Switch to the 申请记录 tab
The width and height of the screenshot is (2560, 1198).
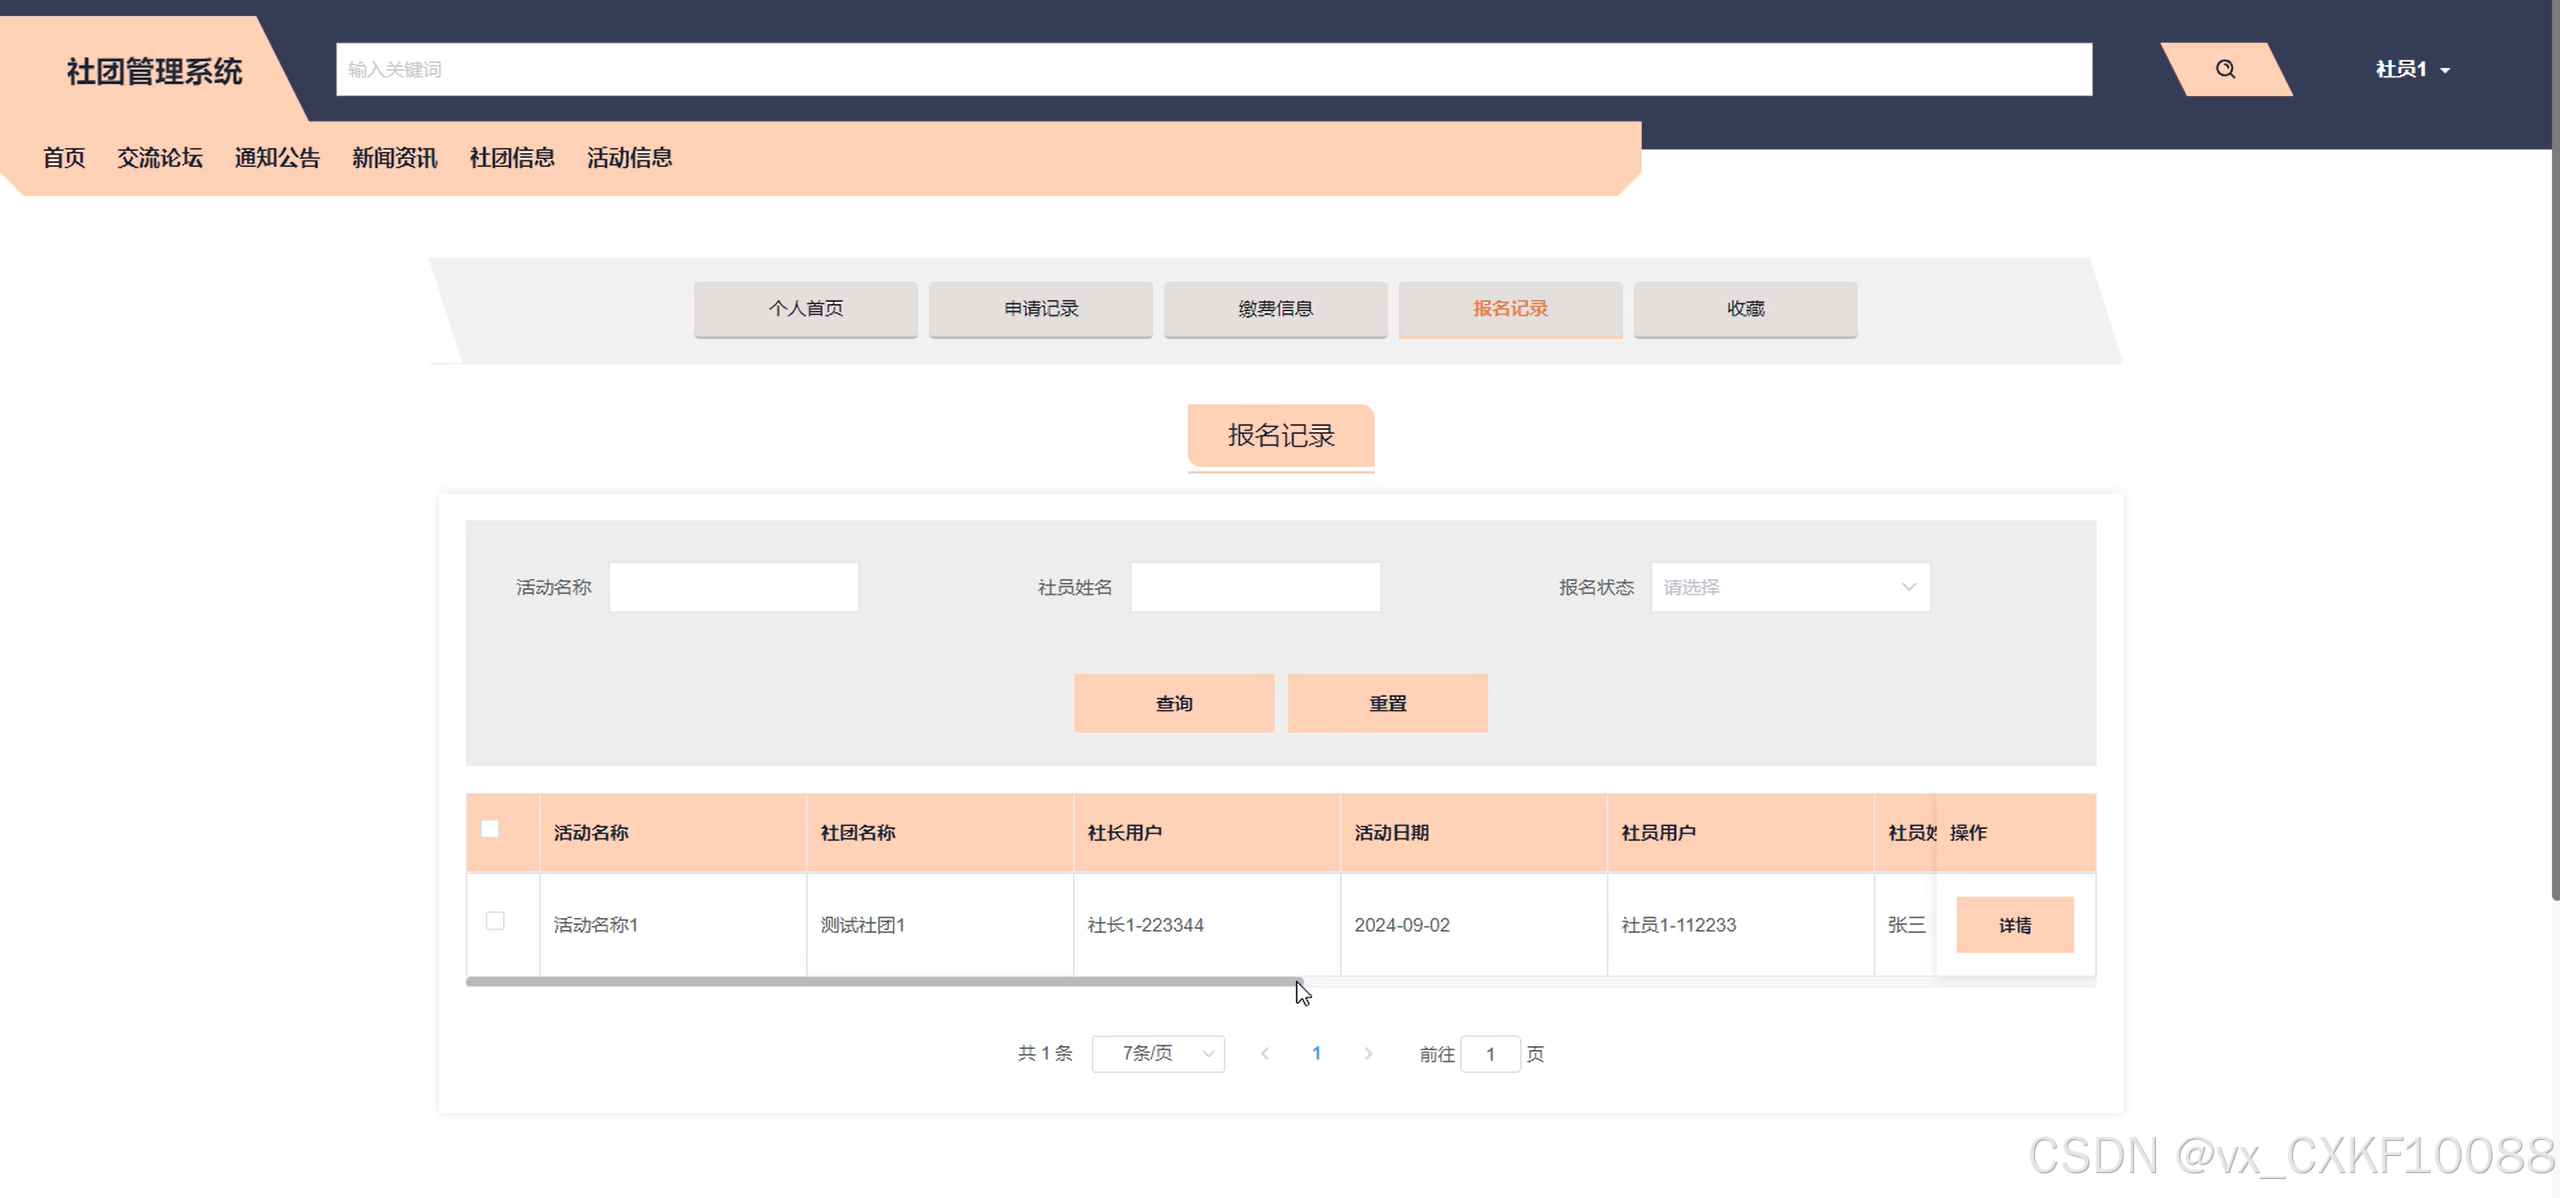coord(1040,309)
